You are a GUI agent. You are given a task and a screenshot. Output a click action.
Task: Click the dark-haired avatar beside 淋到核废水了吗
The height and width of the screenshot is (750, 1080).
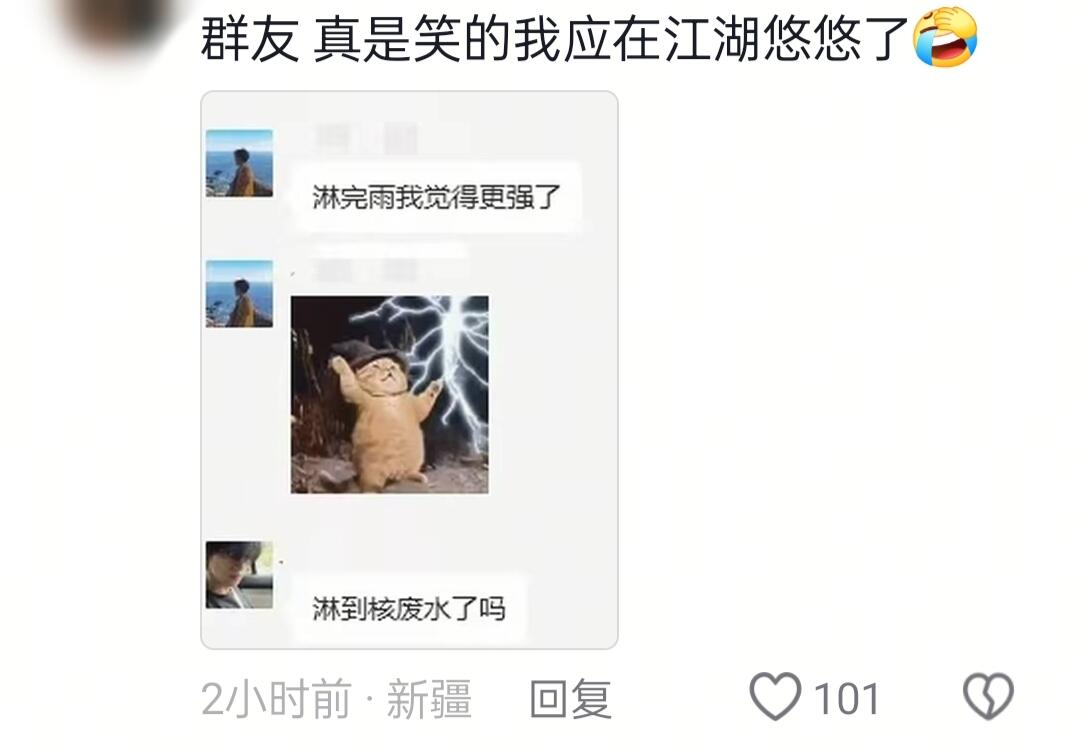(239, 574)
